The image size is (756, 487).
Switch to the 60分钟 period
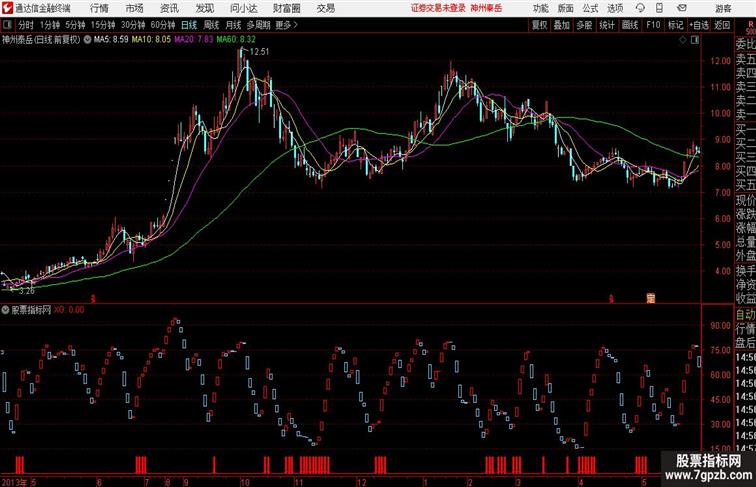(x=163, y=25)
